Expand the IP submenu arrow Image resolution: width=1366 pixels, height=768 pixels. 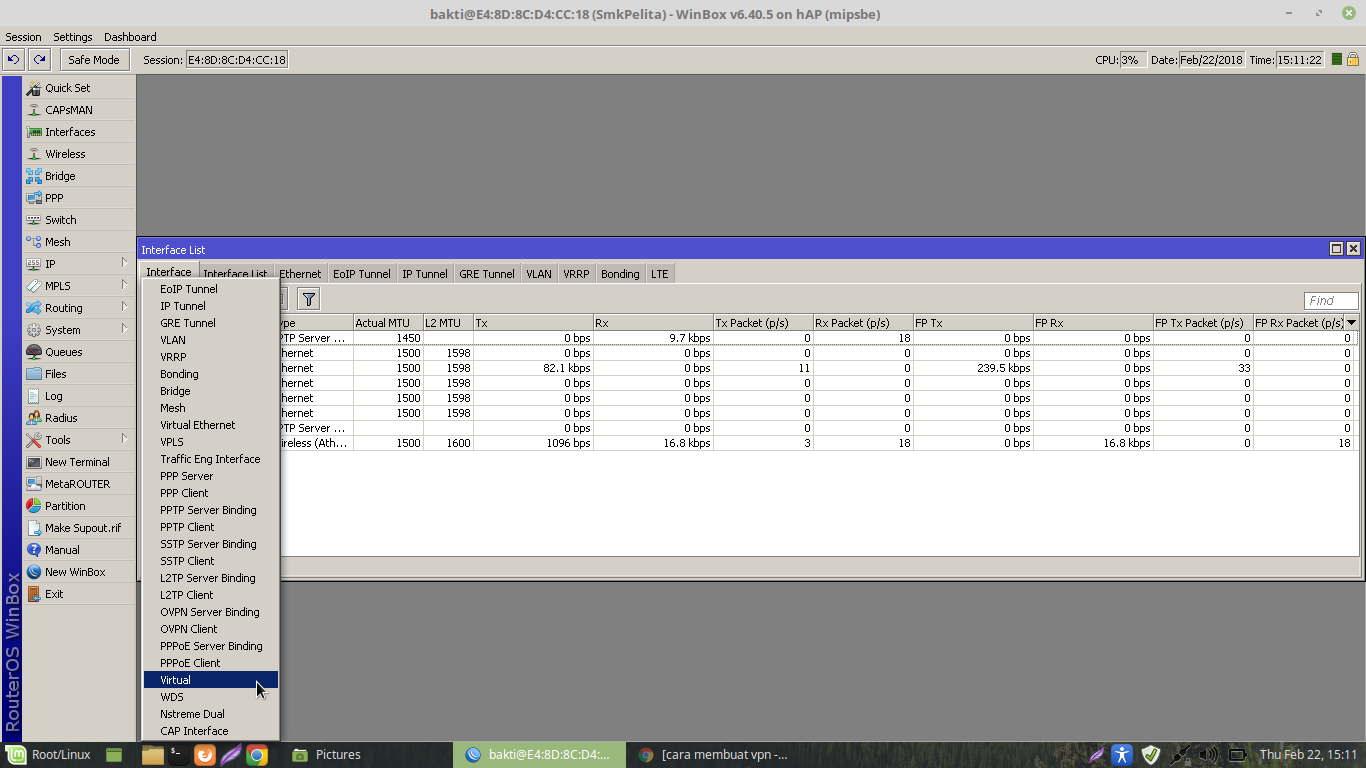124,263
